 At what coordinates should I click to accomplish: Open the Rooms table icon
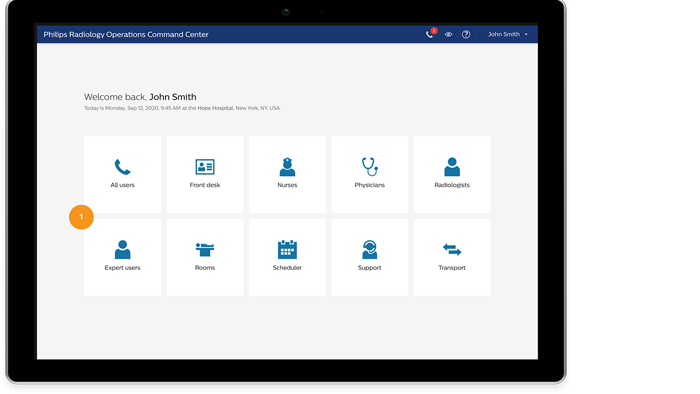tap(205, 249)
